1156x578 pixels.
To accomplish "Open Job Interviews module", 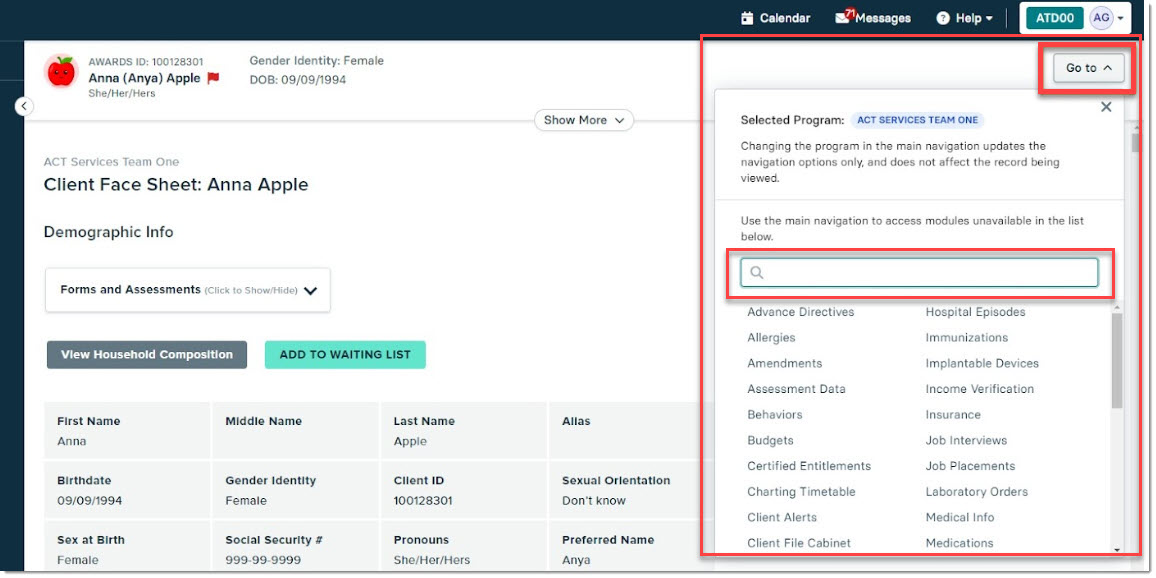I will click(x=967, y=441).
